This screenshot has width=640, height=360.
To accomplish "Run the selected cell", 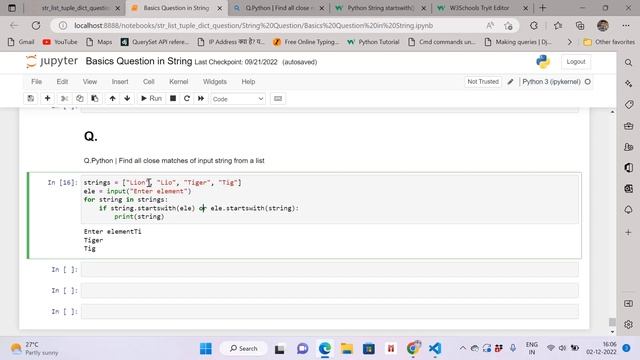I will click(151, 98).
